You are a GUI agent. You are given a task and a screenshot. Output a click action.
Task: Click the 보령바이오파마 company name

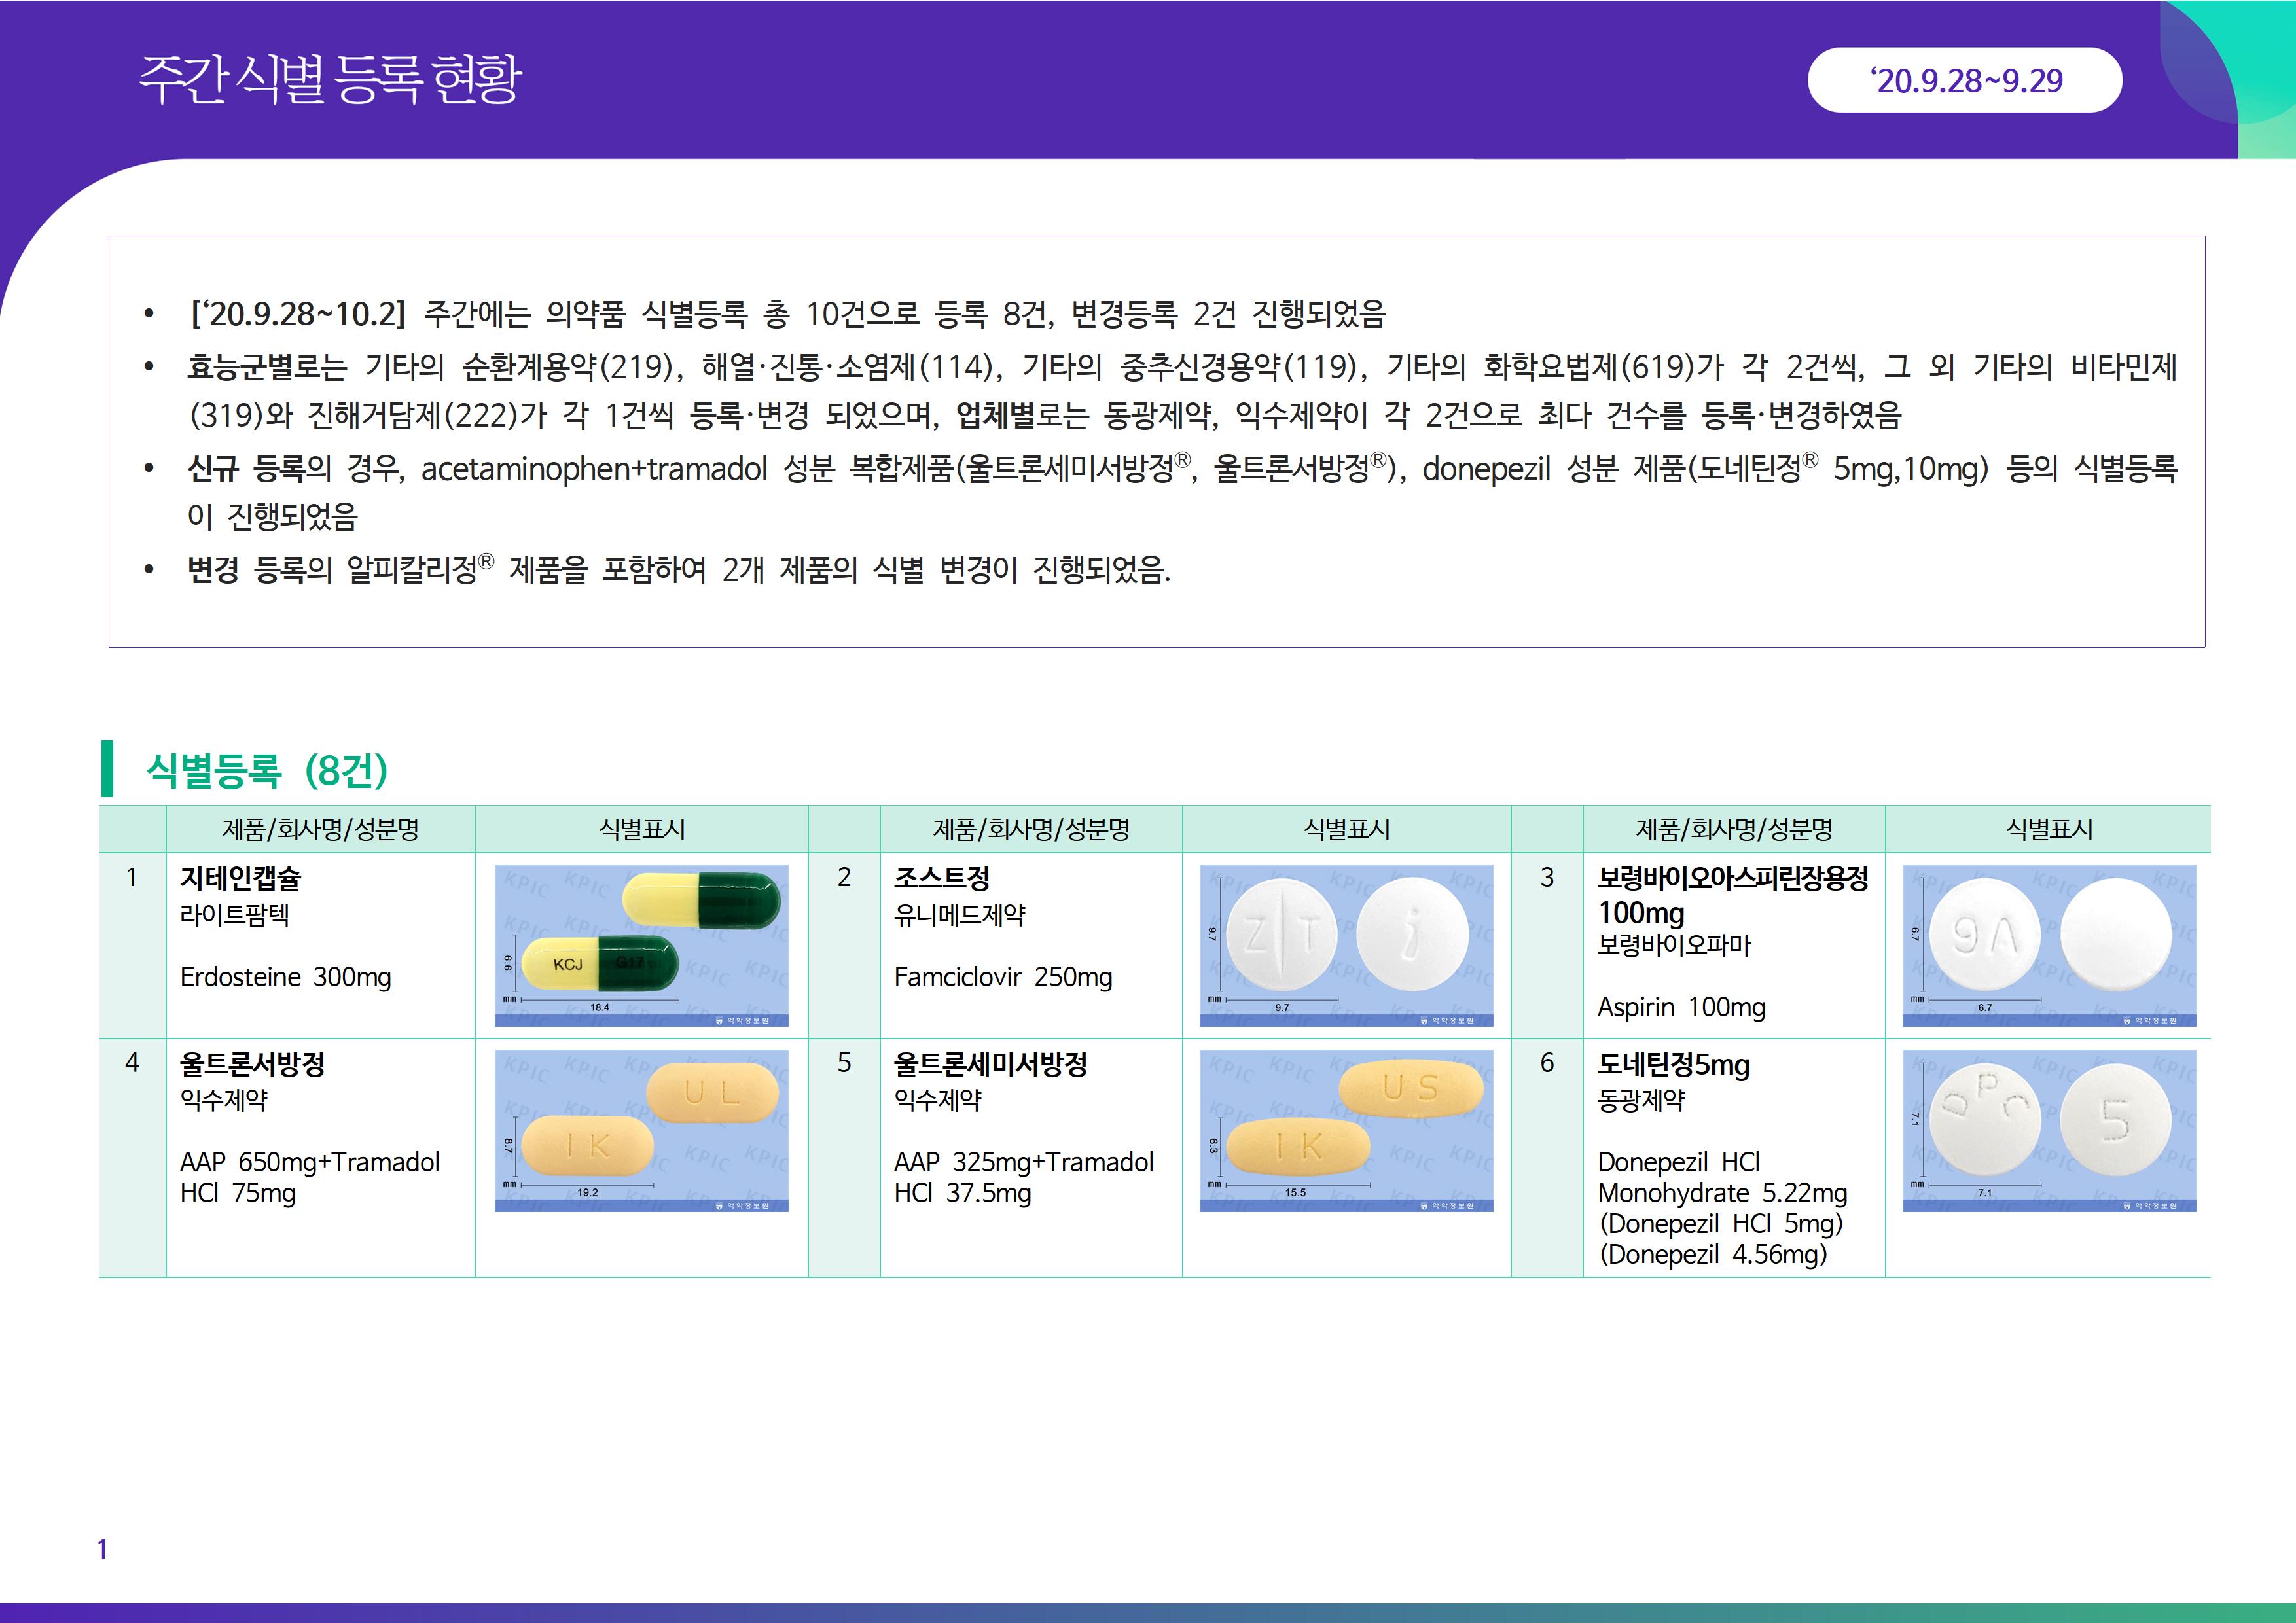pyautogui.click(x=1674, y=945)
